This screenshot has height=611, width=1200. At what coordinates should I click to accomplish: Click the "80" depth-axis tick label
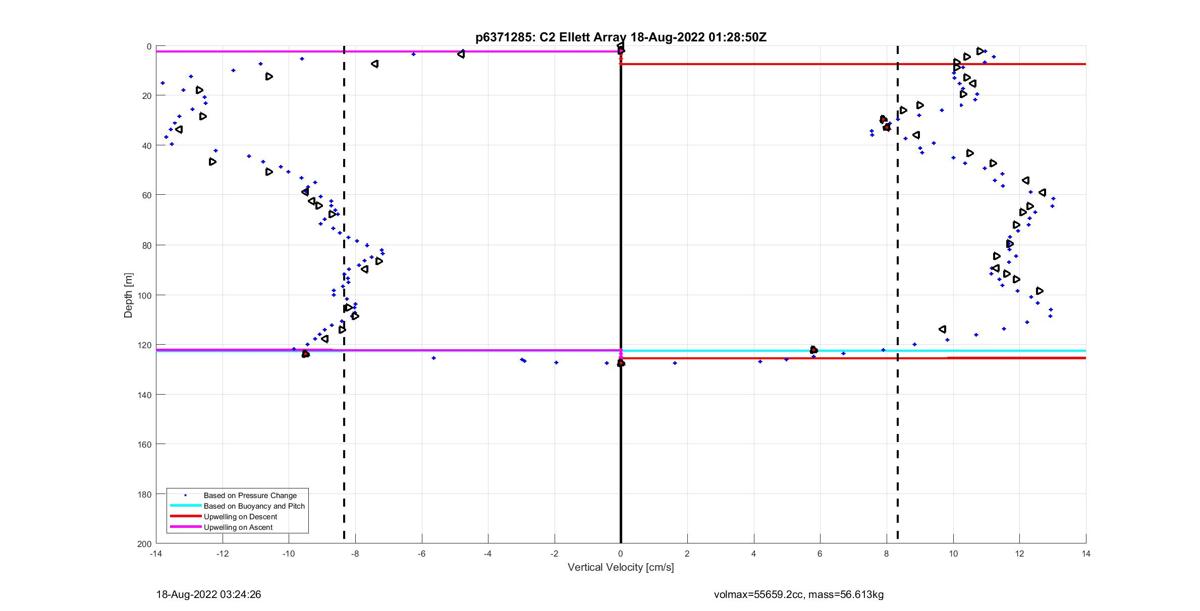point(147,245)
